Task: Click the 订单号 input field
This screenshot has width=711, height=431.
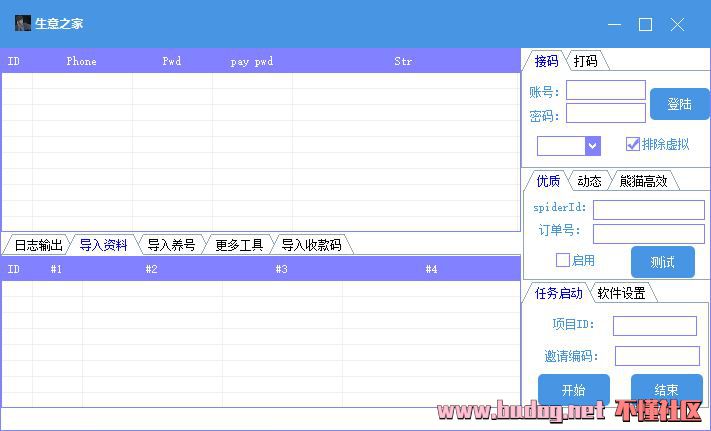Action: point(649,234)
